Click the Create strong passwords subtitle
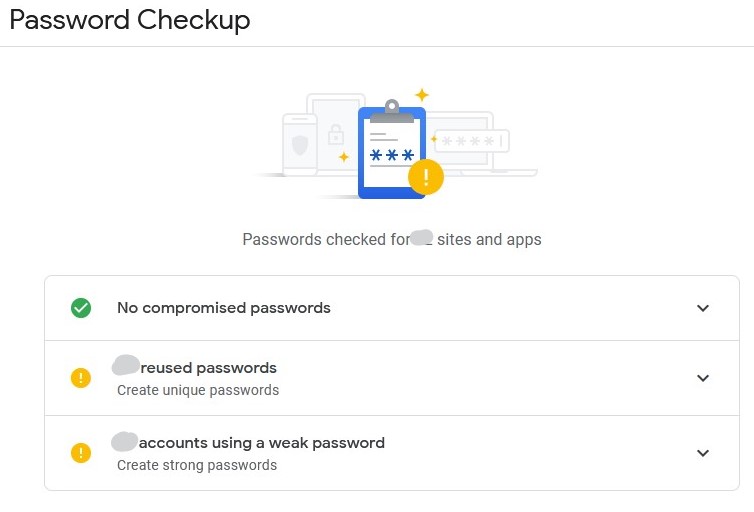Screen dimensions: 754x512 (197, 465)
